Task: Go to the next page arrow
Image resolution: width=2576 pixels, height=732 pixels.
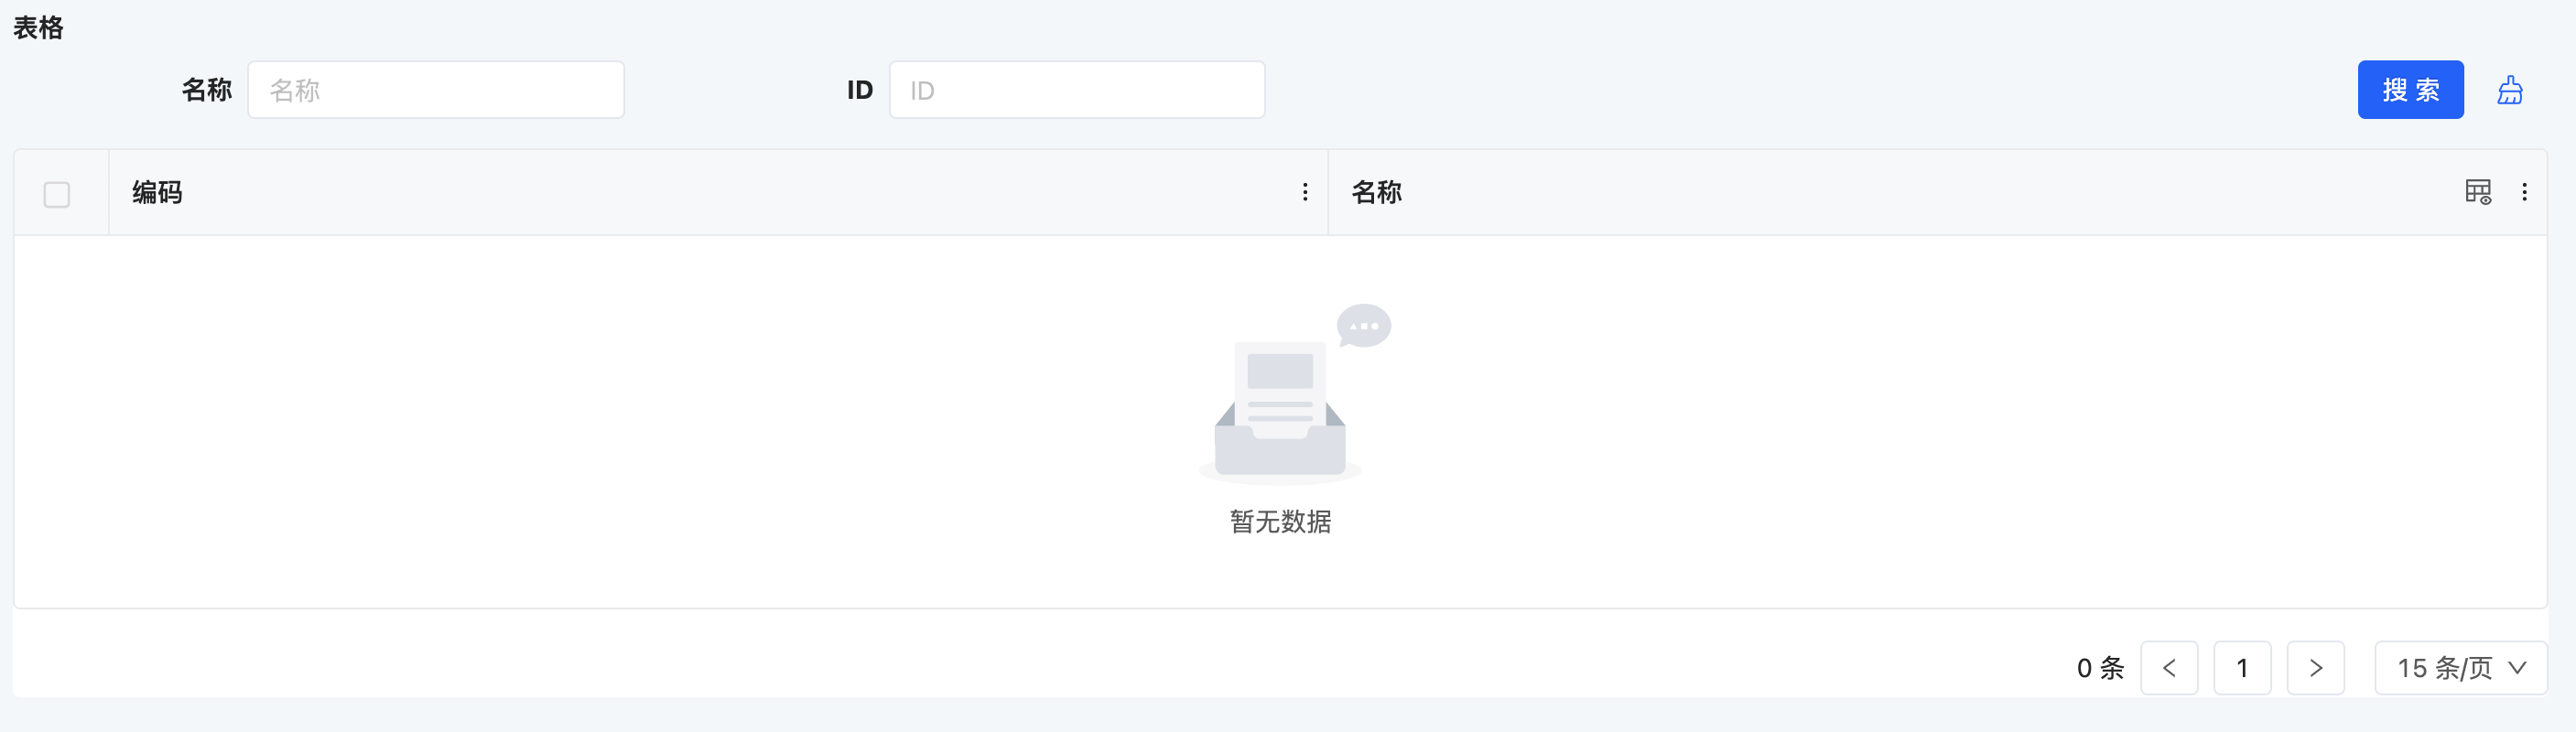Action: click(x=2314, y=668)
